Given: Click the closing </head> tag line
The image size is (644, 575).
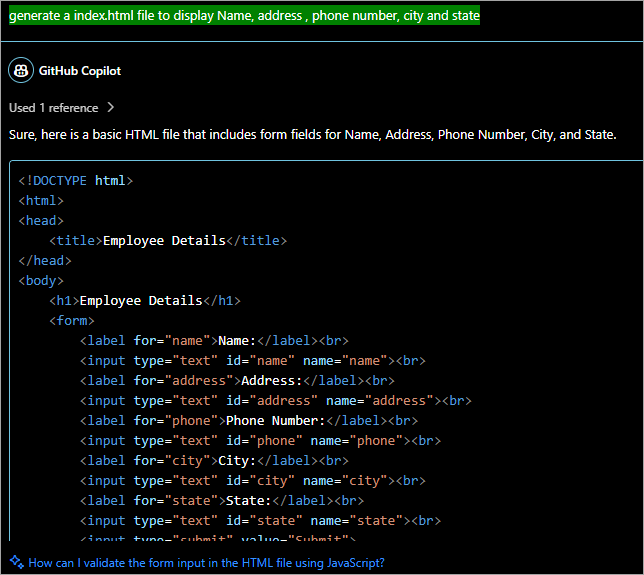Looking at the screenshot, I should 45,261.
